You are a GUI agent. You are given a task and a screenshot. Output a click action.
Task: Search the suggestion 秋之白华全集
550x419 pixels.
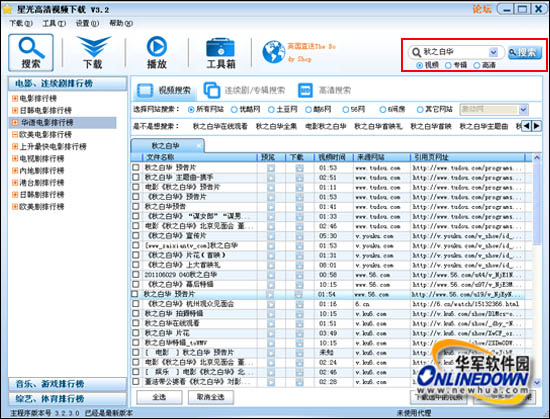(276, 126)
